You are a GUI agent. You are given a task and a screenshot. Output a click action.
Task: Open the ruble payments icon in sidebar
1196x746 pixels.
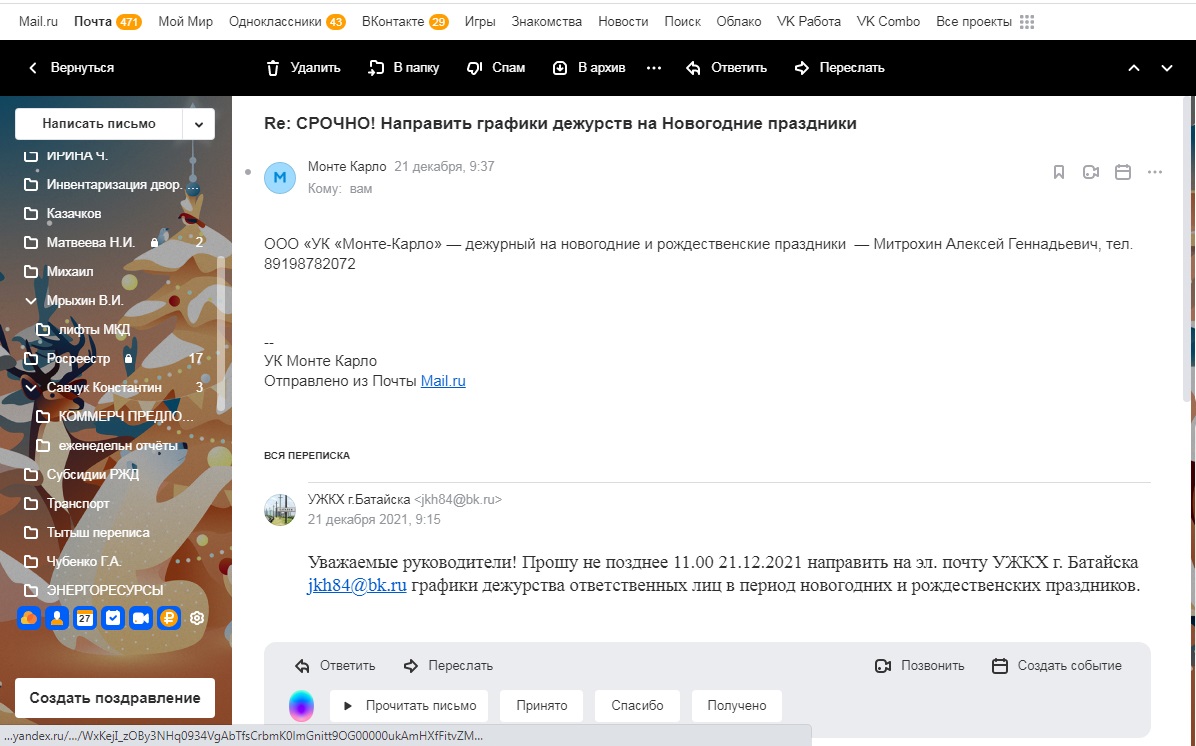pyautogui.click(x=169, y=618)
